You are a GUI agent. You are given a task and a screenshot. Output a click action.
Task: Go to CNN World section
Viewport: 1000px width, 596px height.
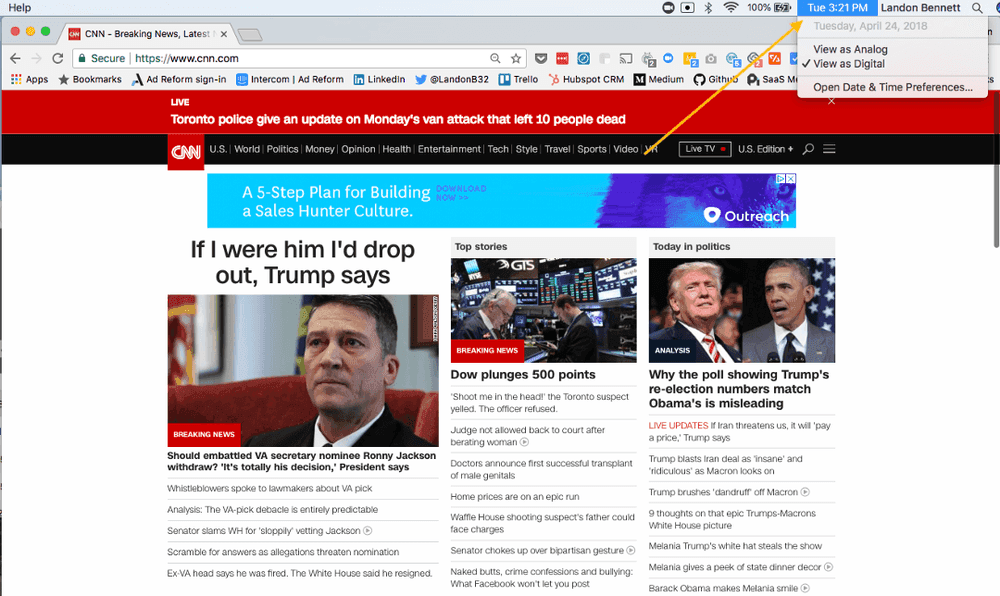247,149
